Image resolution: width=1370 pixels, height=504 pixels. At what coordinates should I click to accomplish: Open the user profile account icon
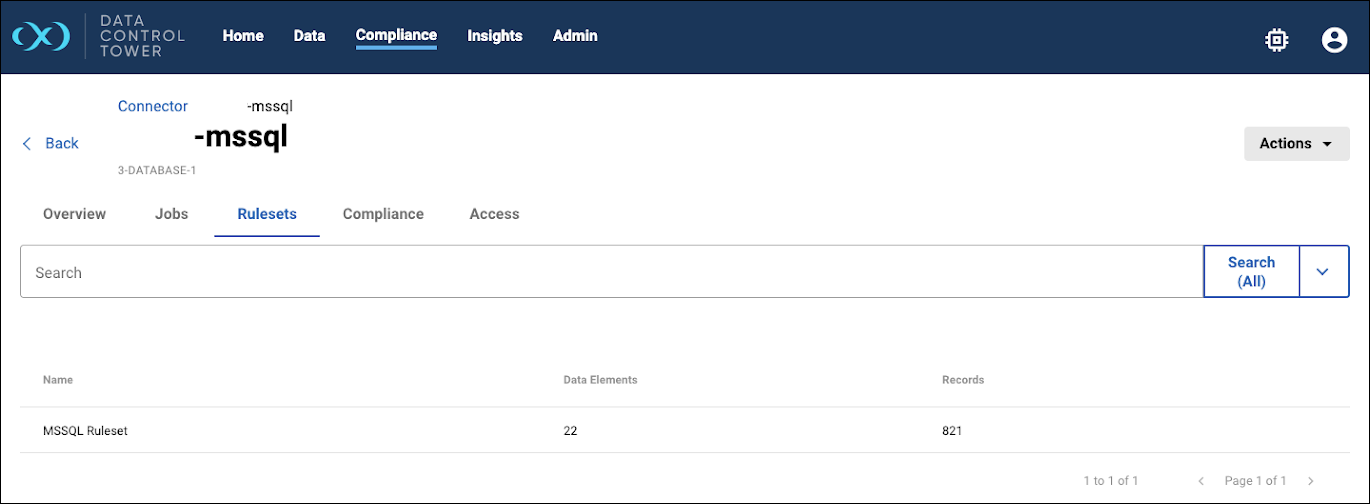[1334, 39]
